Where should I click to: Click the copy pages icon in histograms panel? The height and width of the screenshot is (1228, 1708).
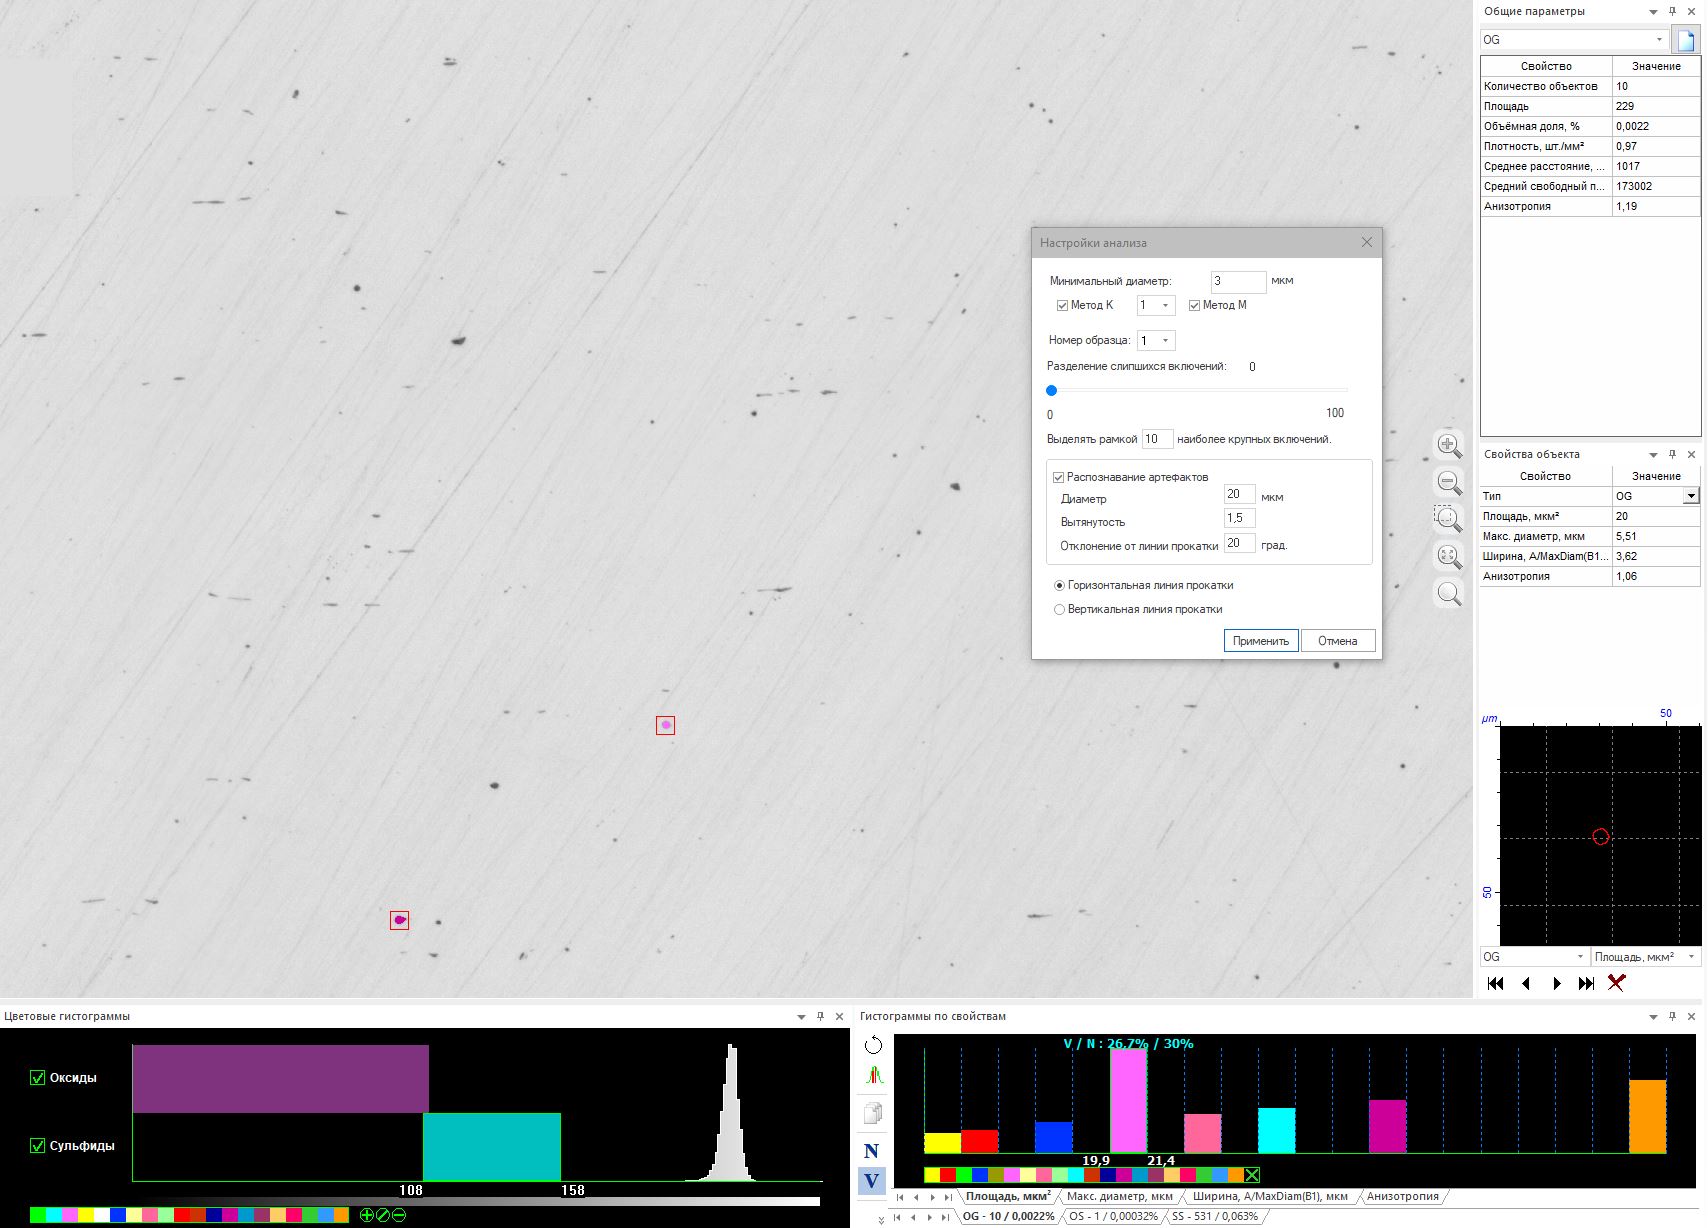[873, 1113]
